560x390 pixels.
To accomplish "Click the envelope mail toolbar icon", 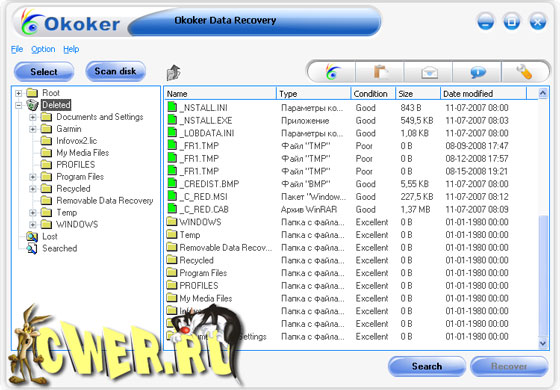I will tap(429, 72).
